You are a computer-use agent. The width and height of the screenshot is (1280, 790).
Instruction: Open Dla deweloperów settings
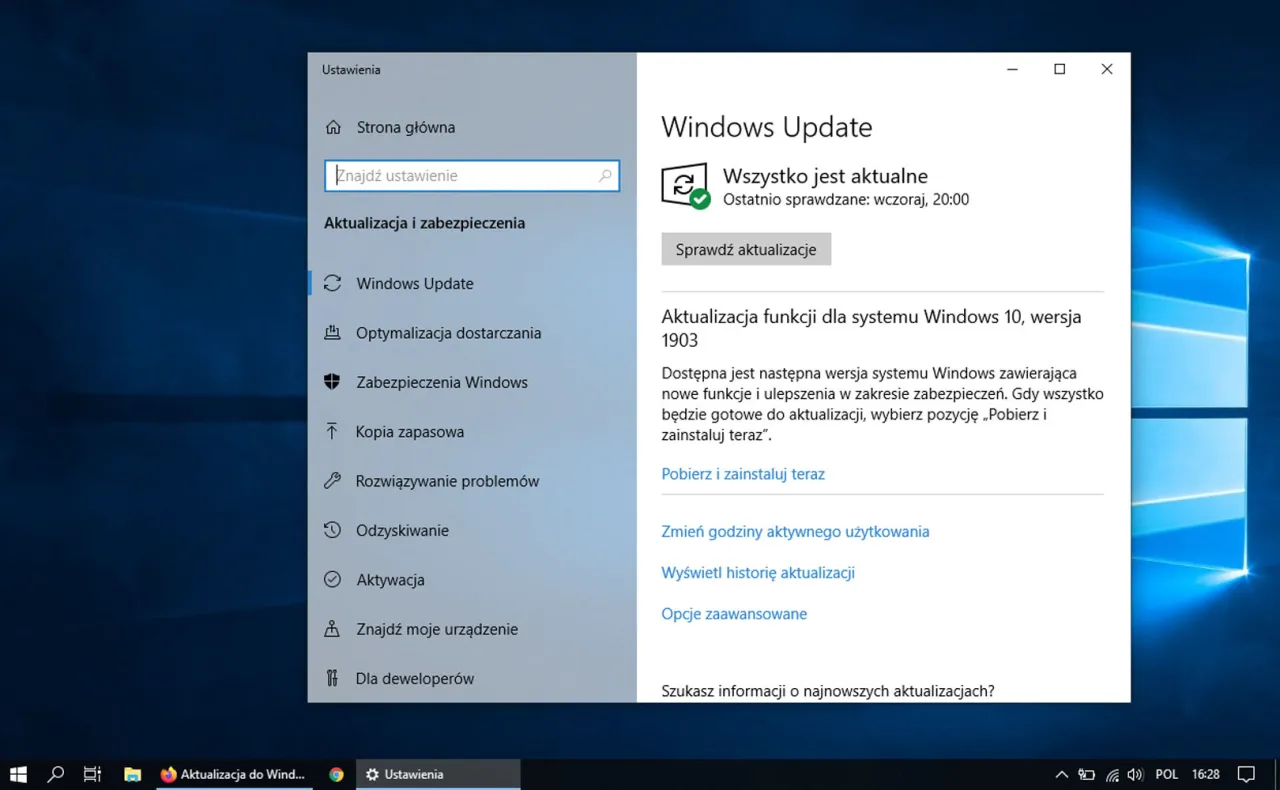[x=414, y=678]
